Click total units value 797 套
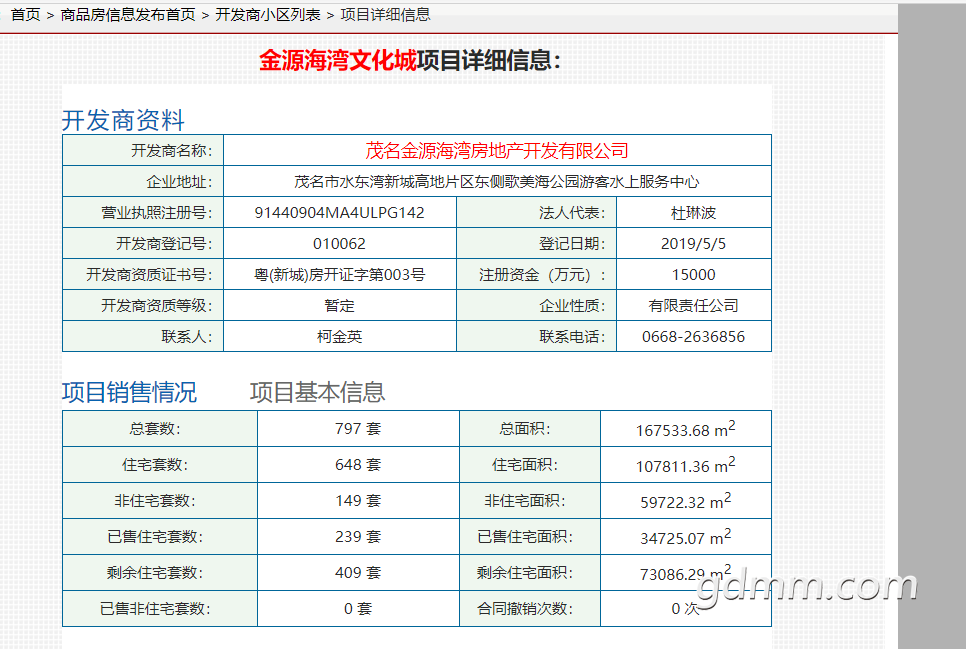 pos(358,428)
